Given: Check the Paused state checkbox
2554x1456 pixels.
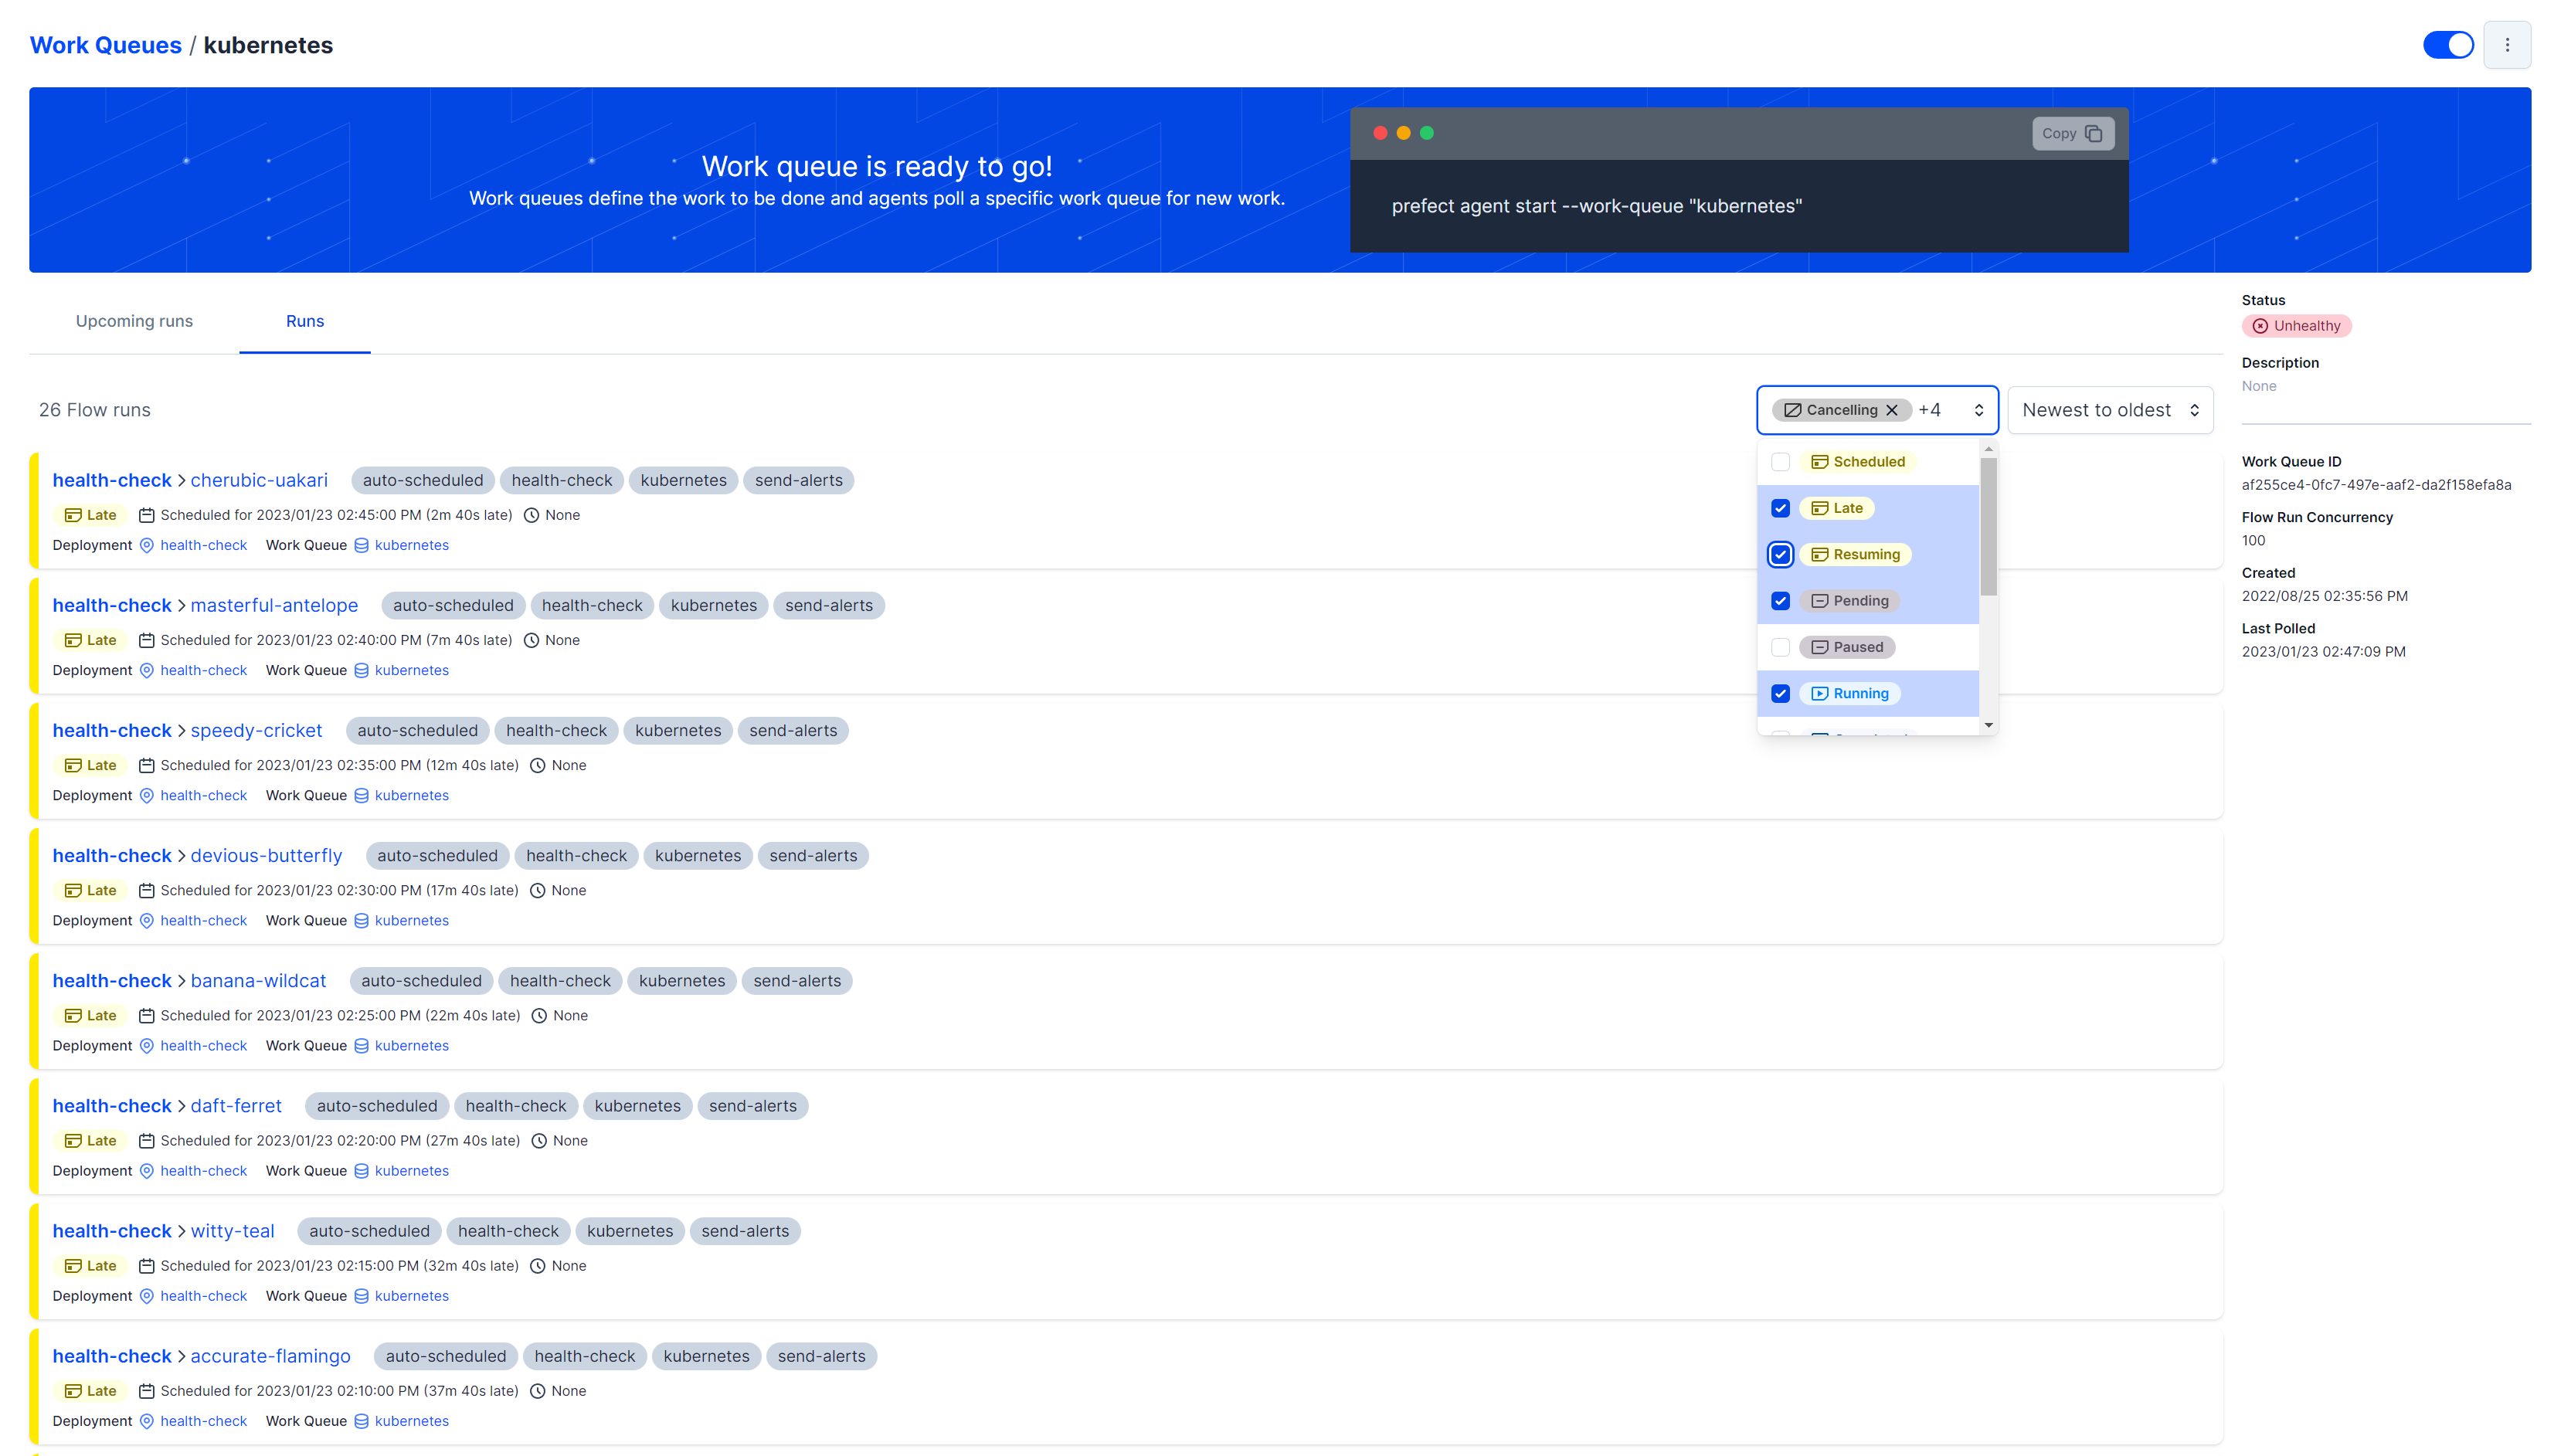Looking at the screenshot, I should pyautogui.click(x=1780, y=647).
